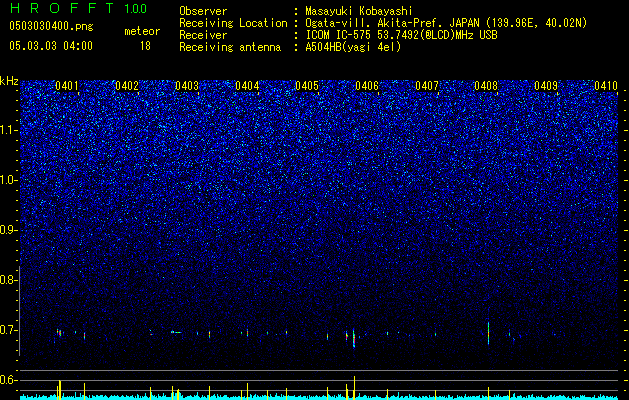Screen dimensions: 629x400
Task: Click the 0409 time marker
Action: point(546,85)
